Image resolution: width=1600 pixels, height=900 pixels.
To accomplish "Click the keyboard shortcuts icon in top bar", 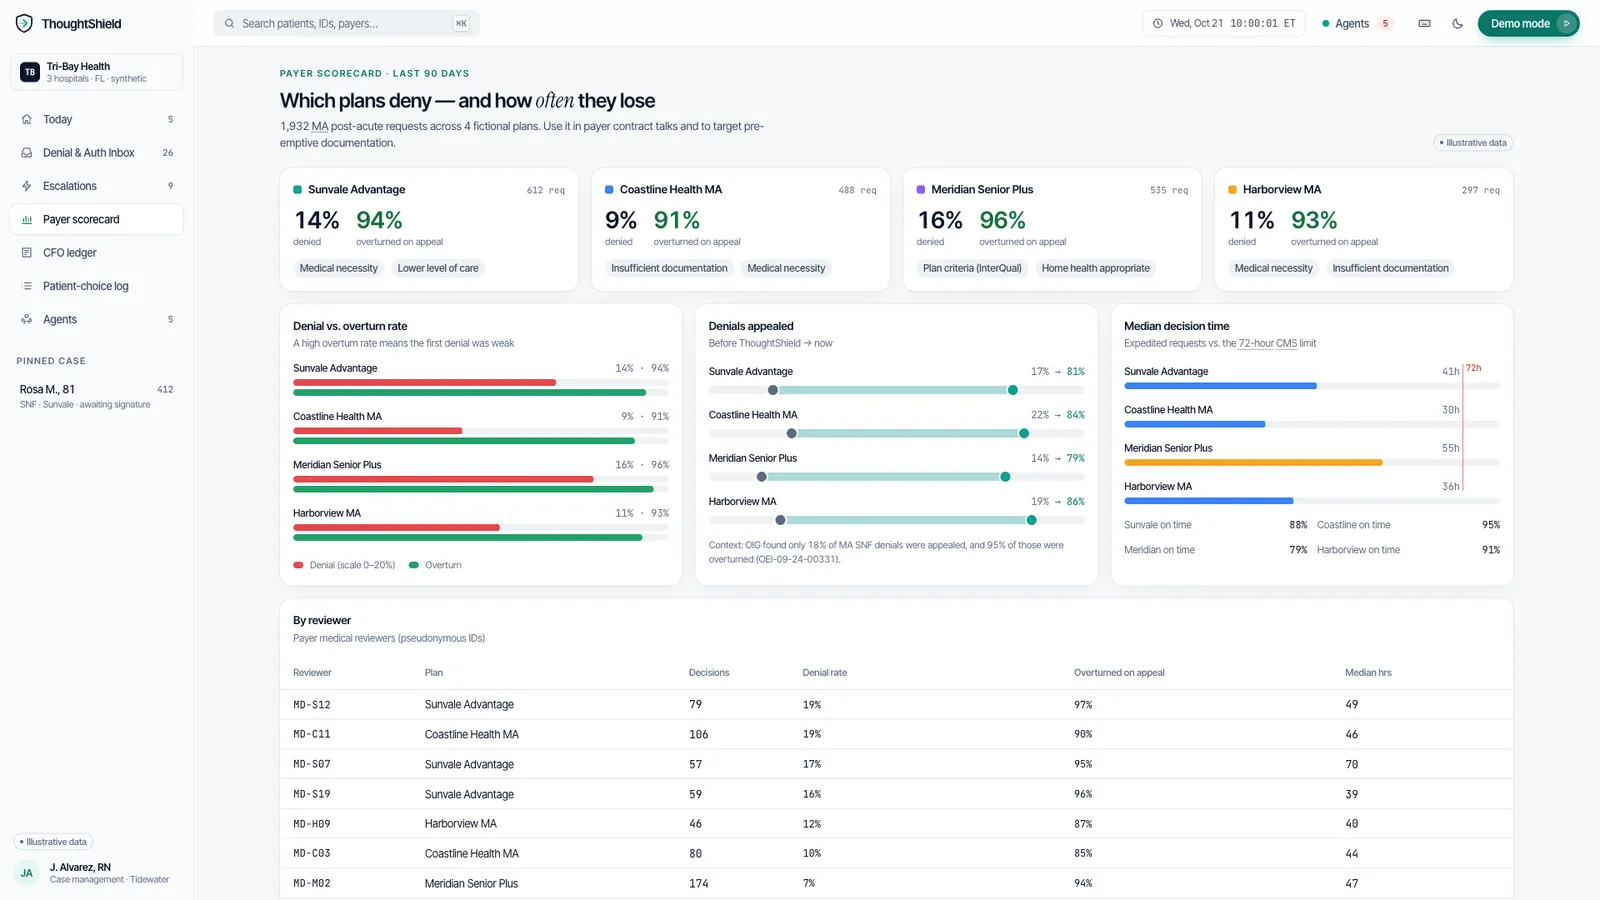I will 1424,23.
